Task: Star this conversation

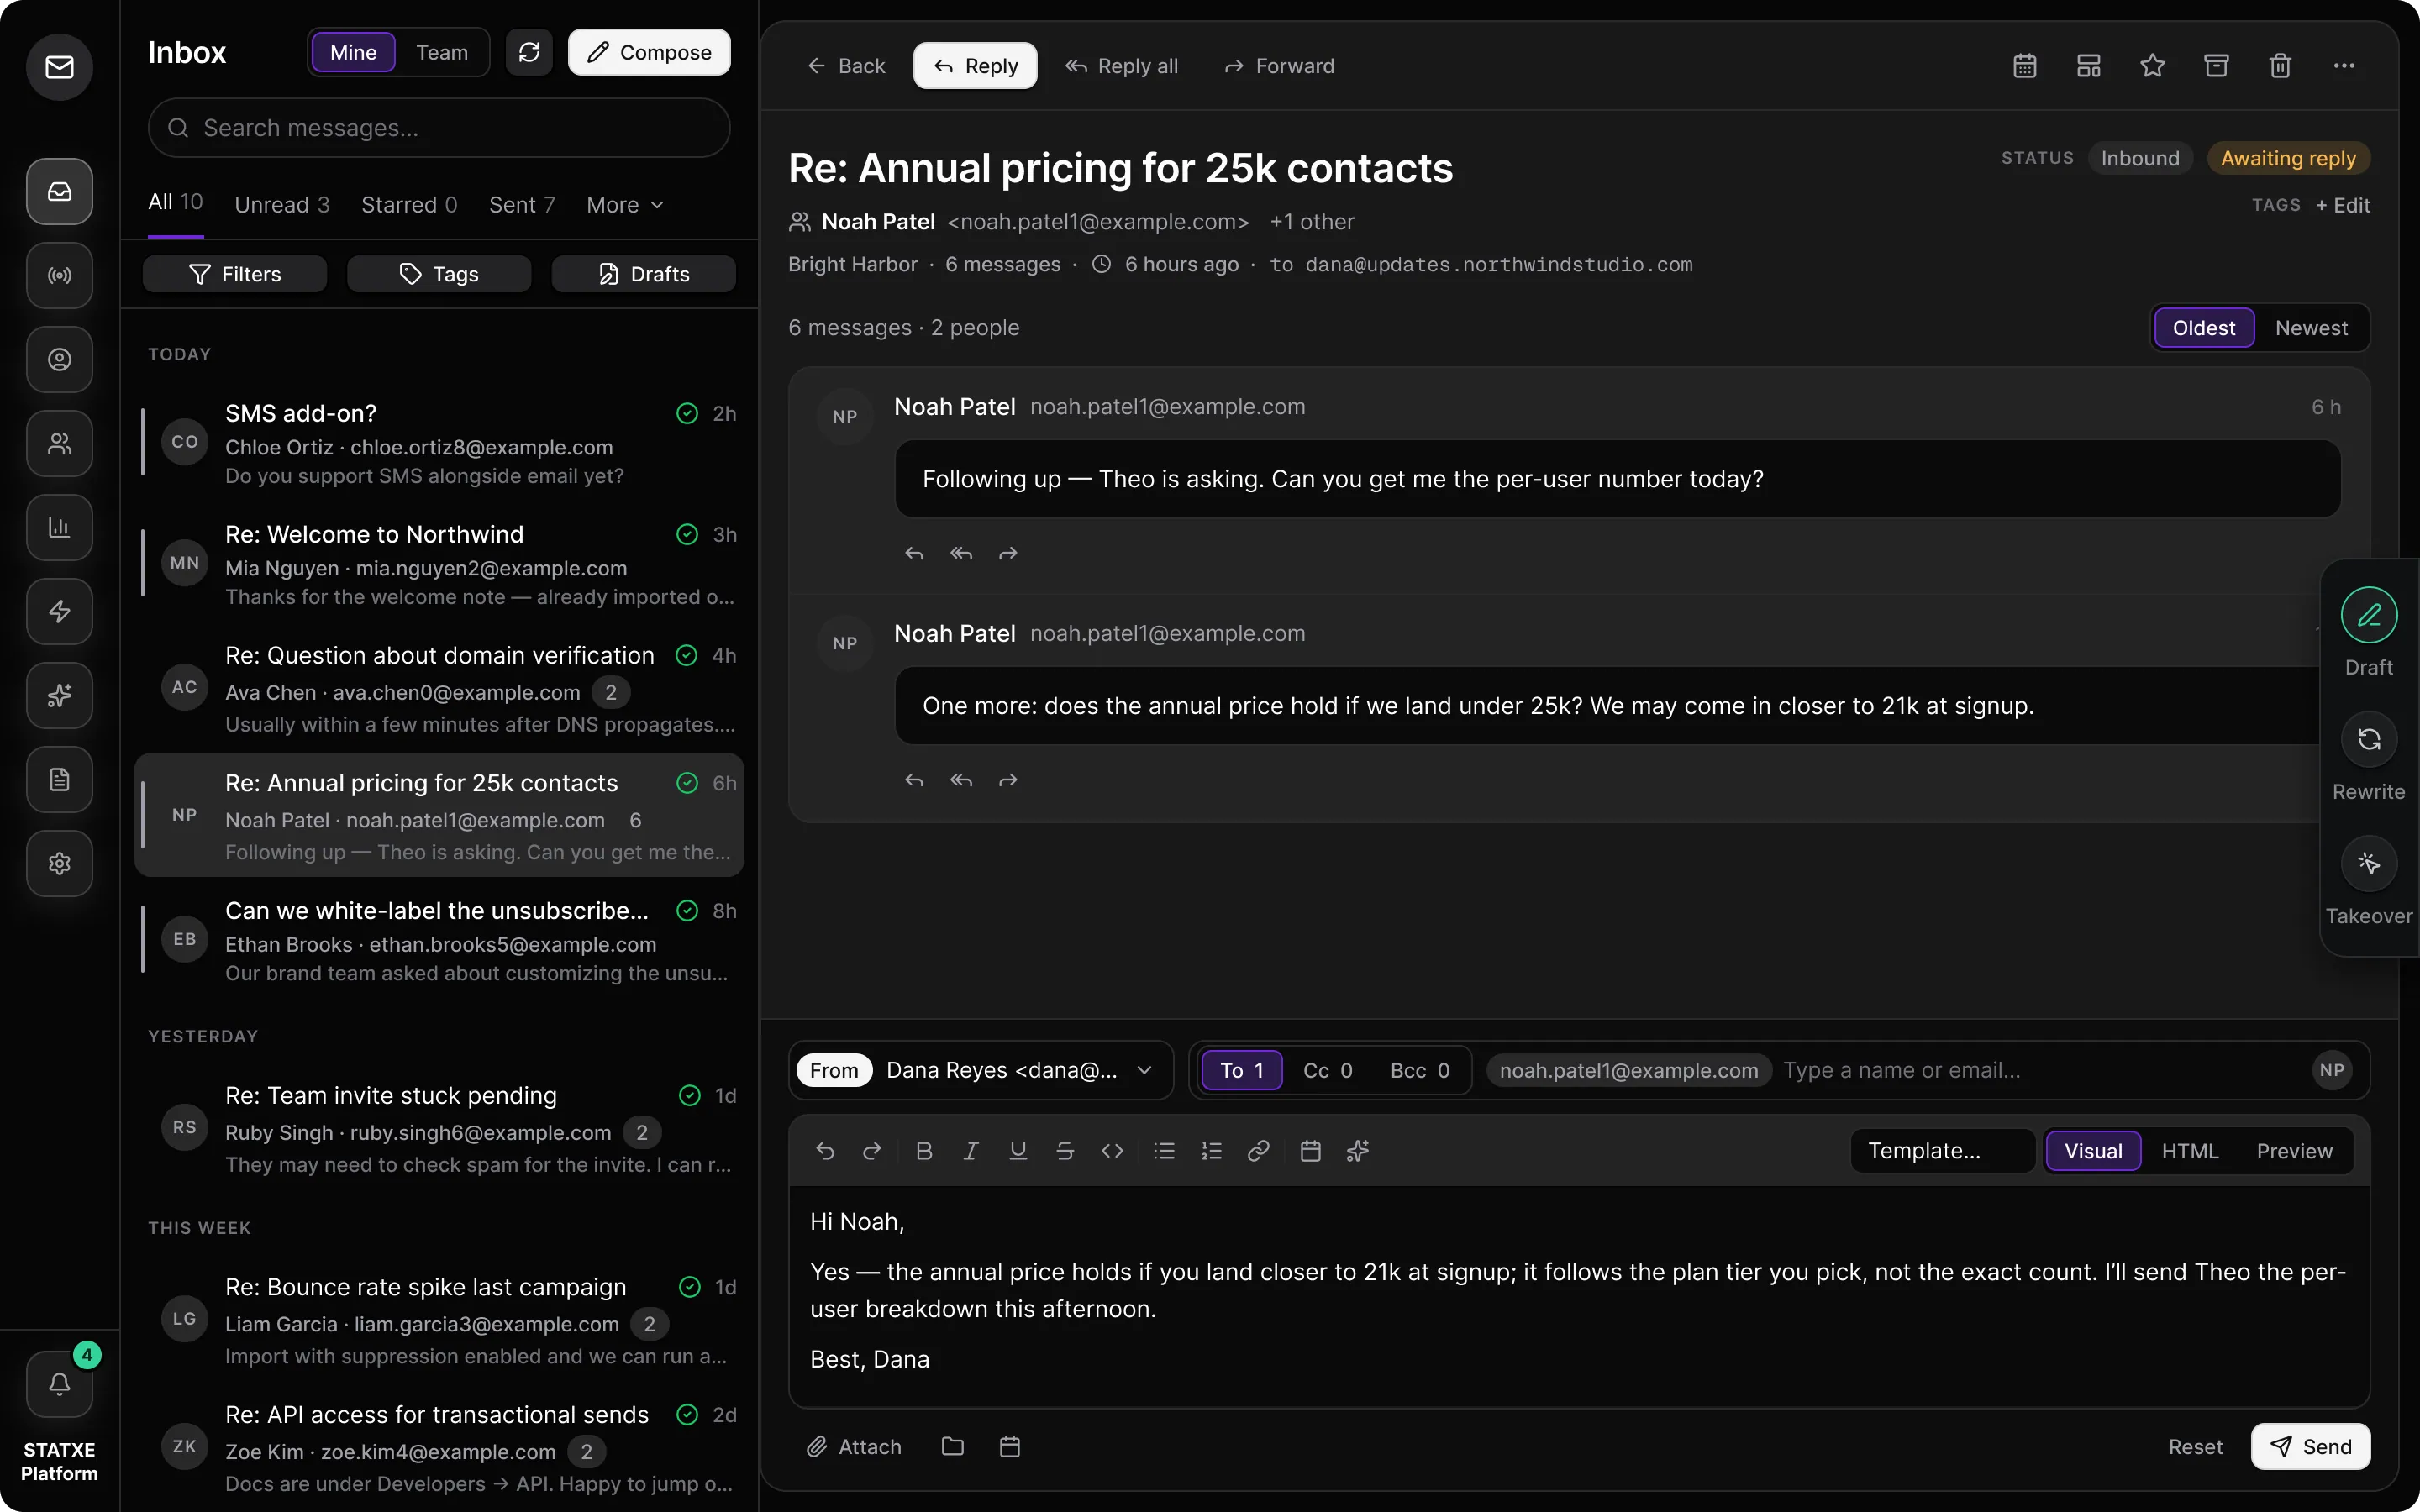Action: 2152,66
